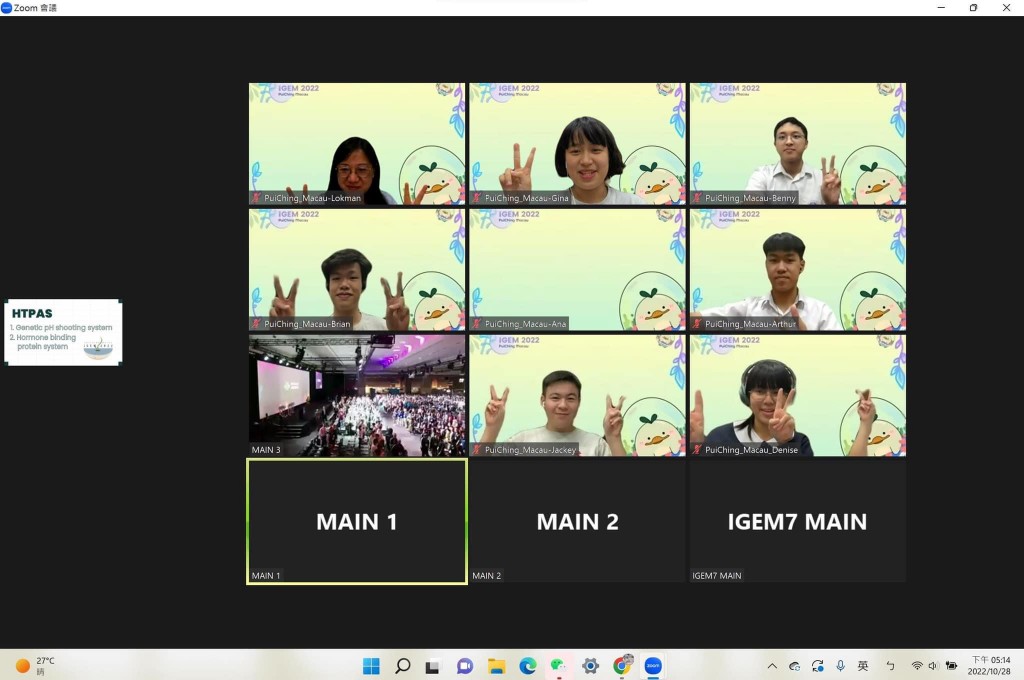The height and width of the screenshot is (680, 1024).
Task: Open Google Chrome from taskbar
Action: tap(622, 666)
